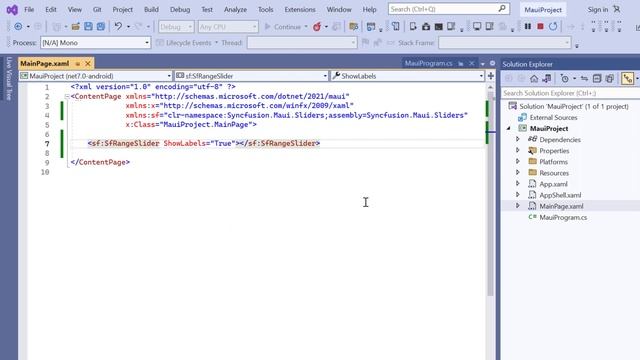Open the Extensions menu
The width and height of the screenshot is (640, 360).
300,9
